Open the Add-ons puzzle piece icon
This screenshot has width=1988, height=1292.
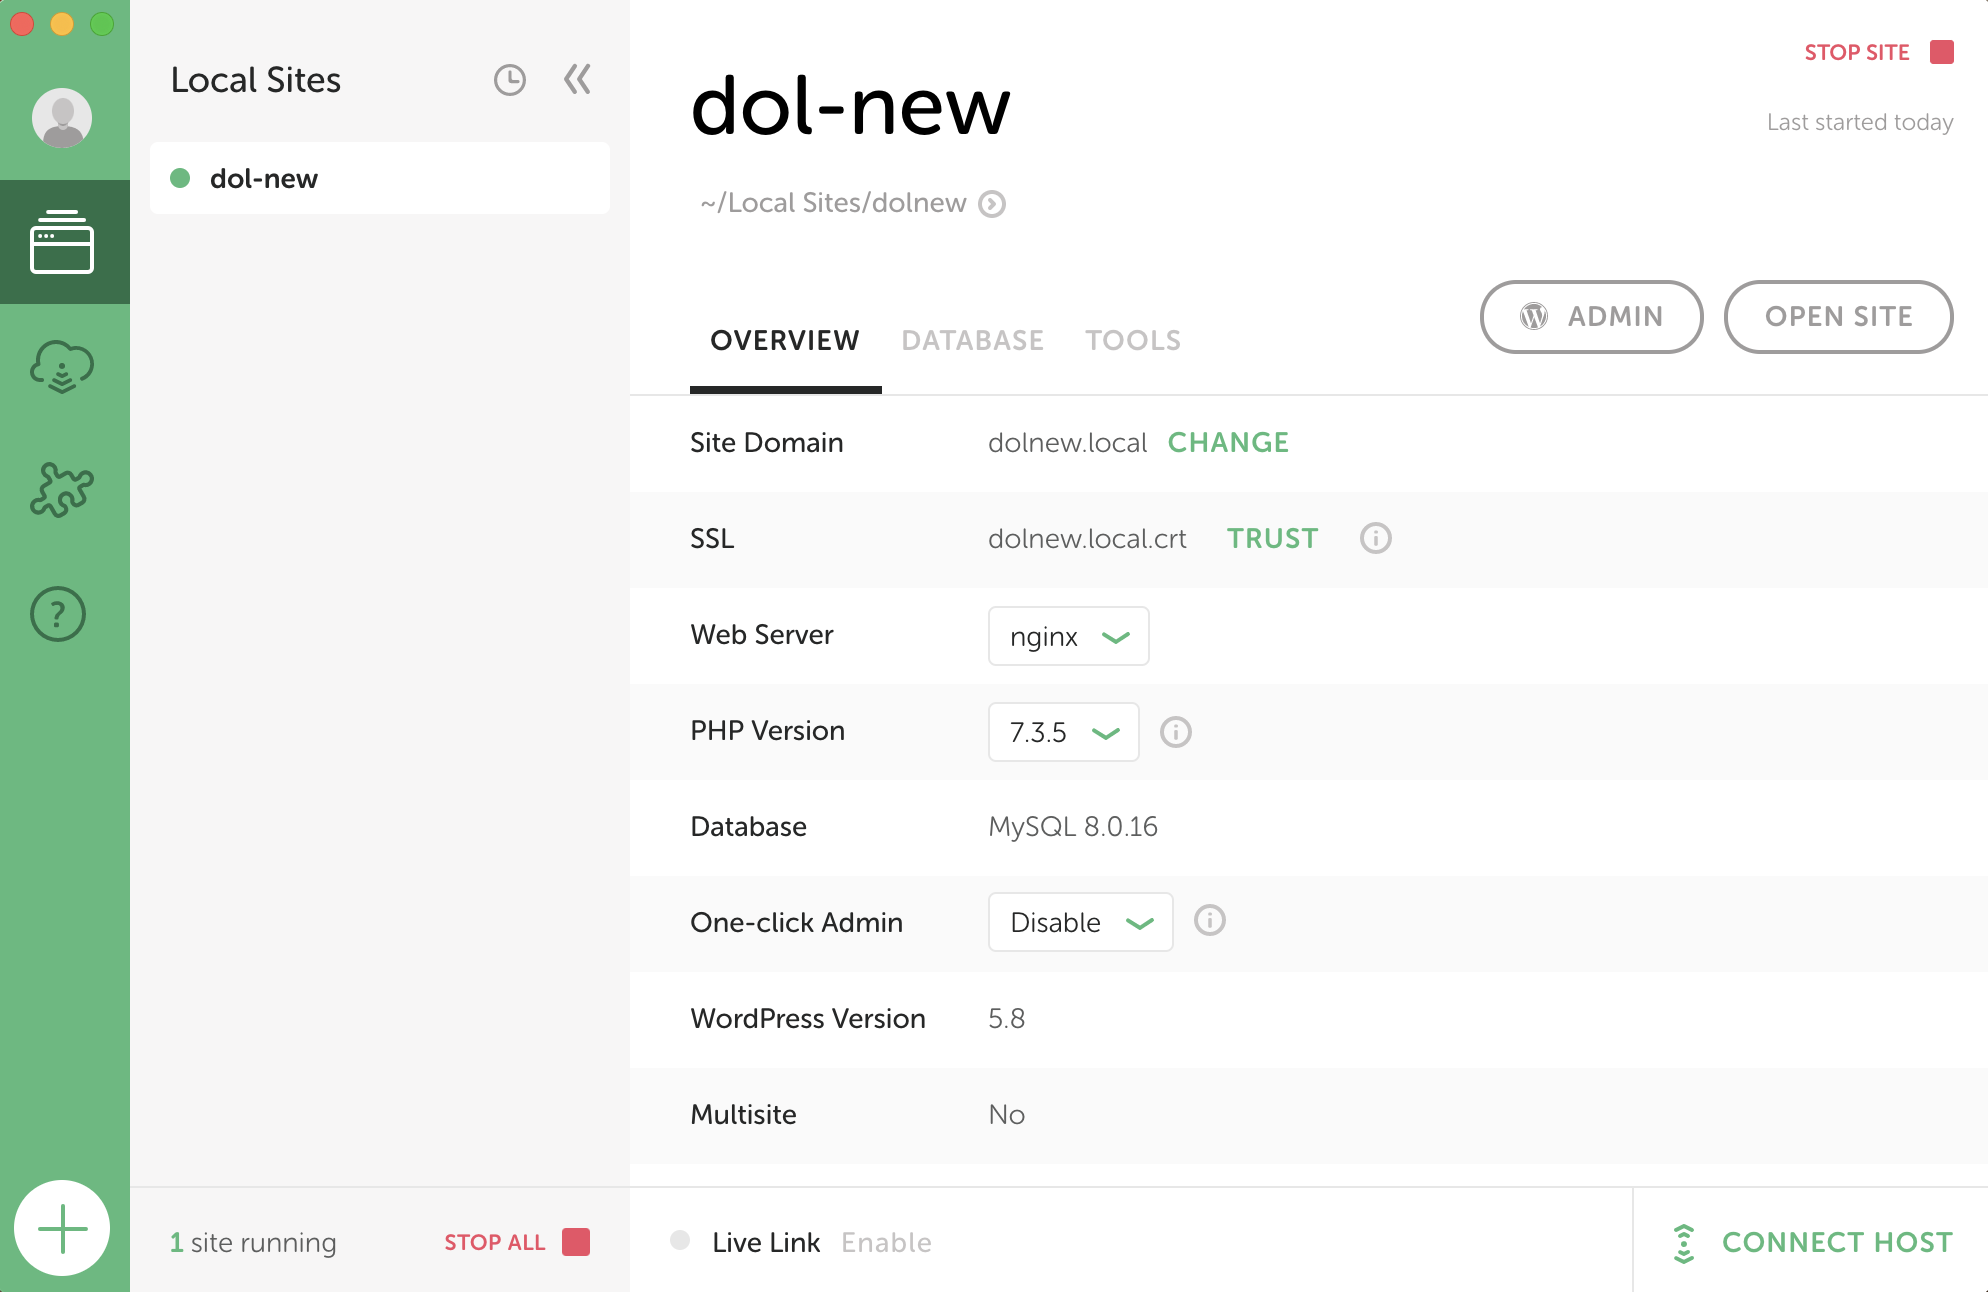[x=62, y=490]
